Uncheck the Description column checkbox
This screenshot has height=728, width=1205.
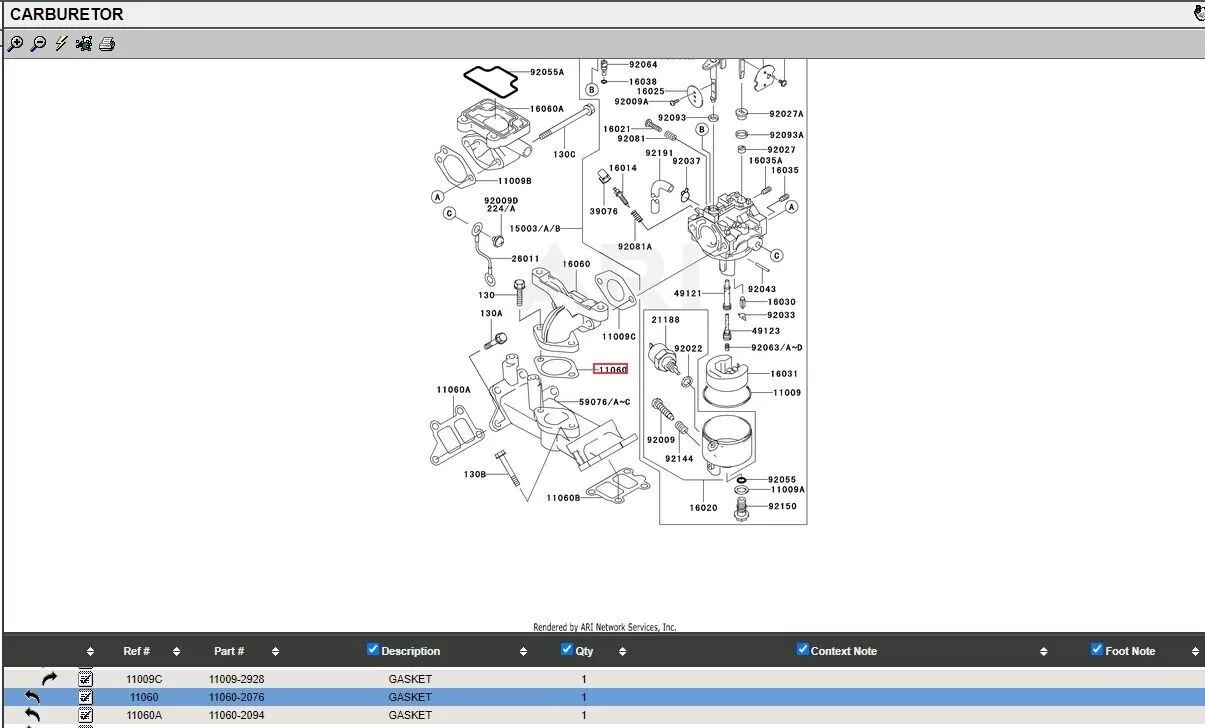click(373, 650)
